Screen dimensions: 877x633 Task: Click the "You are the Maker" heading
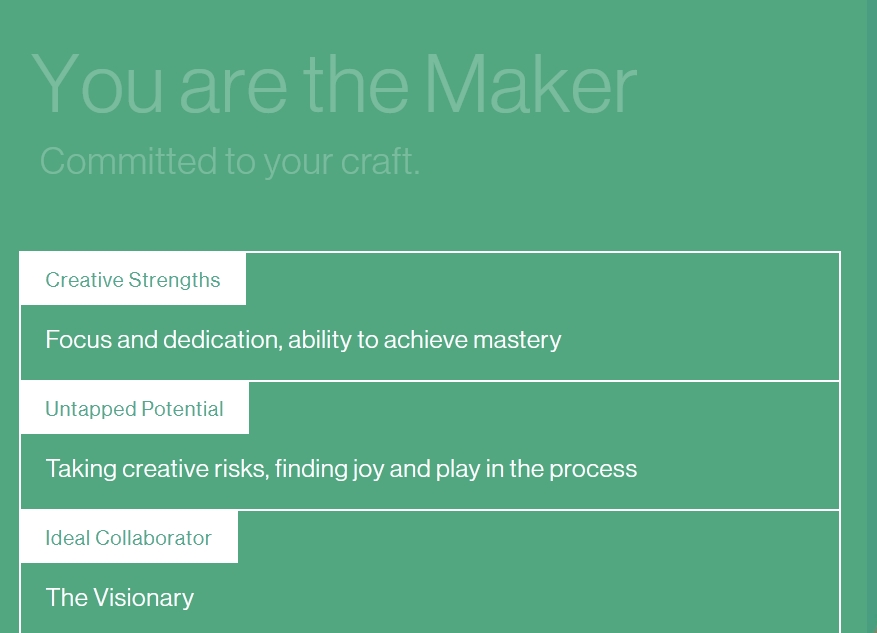[x=334, y=84]
